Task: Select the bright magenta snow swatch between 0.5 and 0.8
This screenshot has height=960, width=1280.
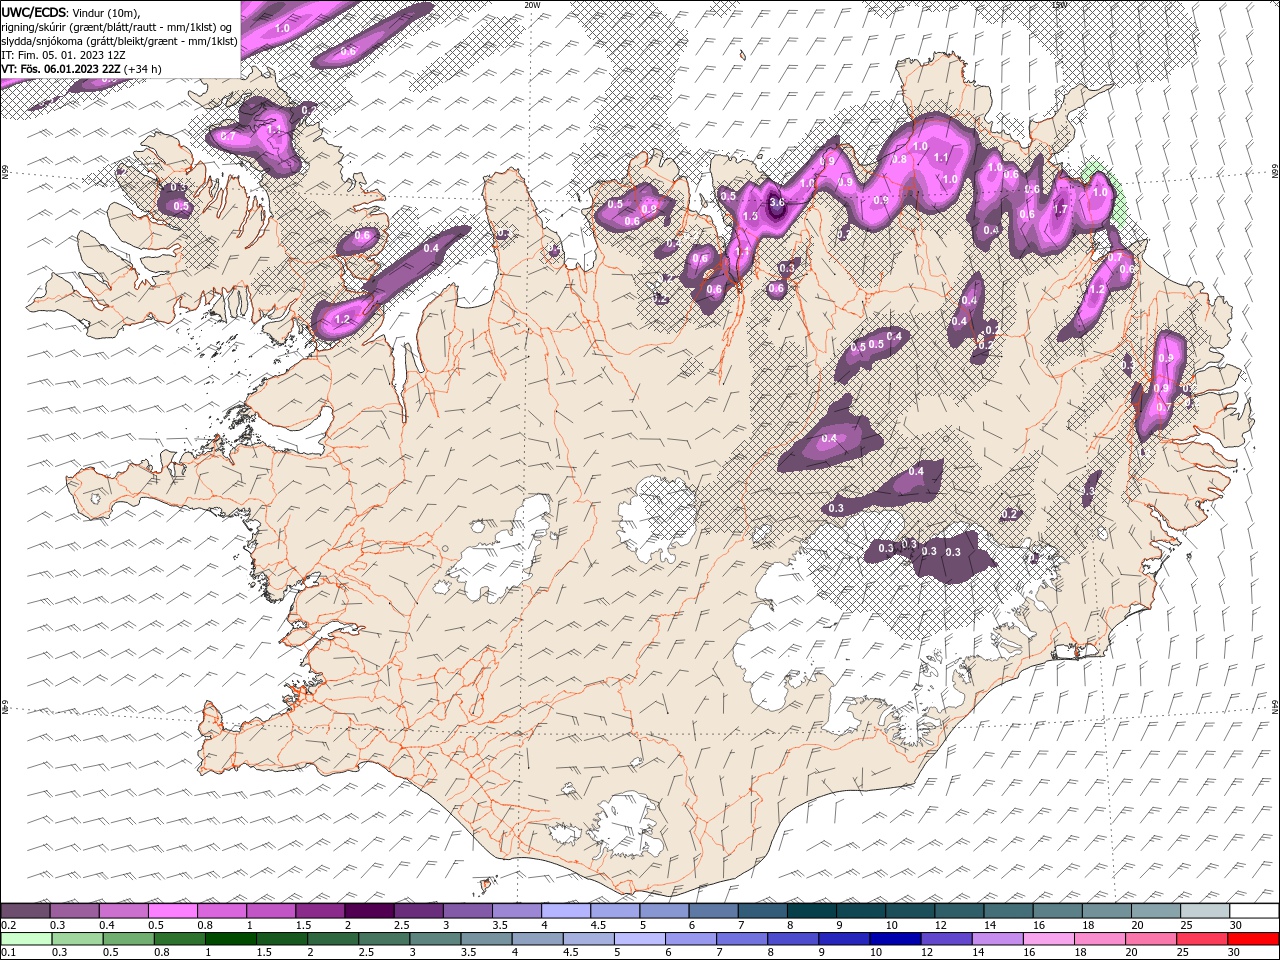Action: pyautogui.click(x=172, y=911)
